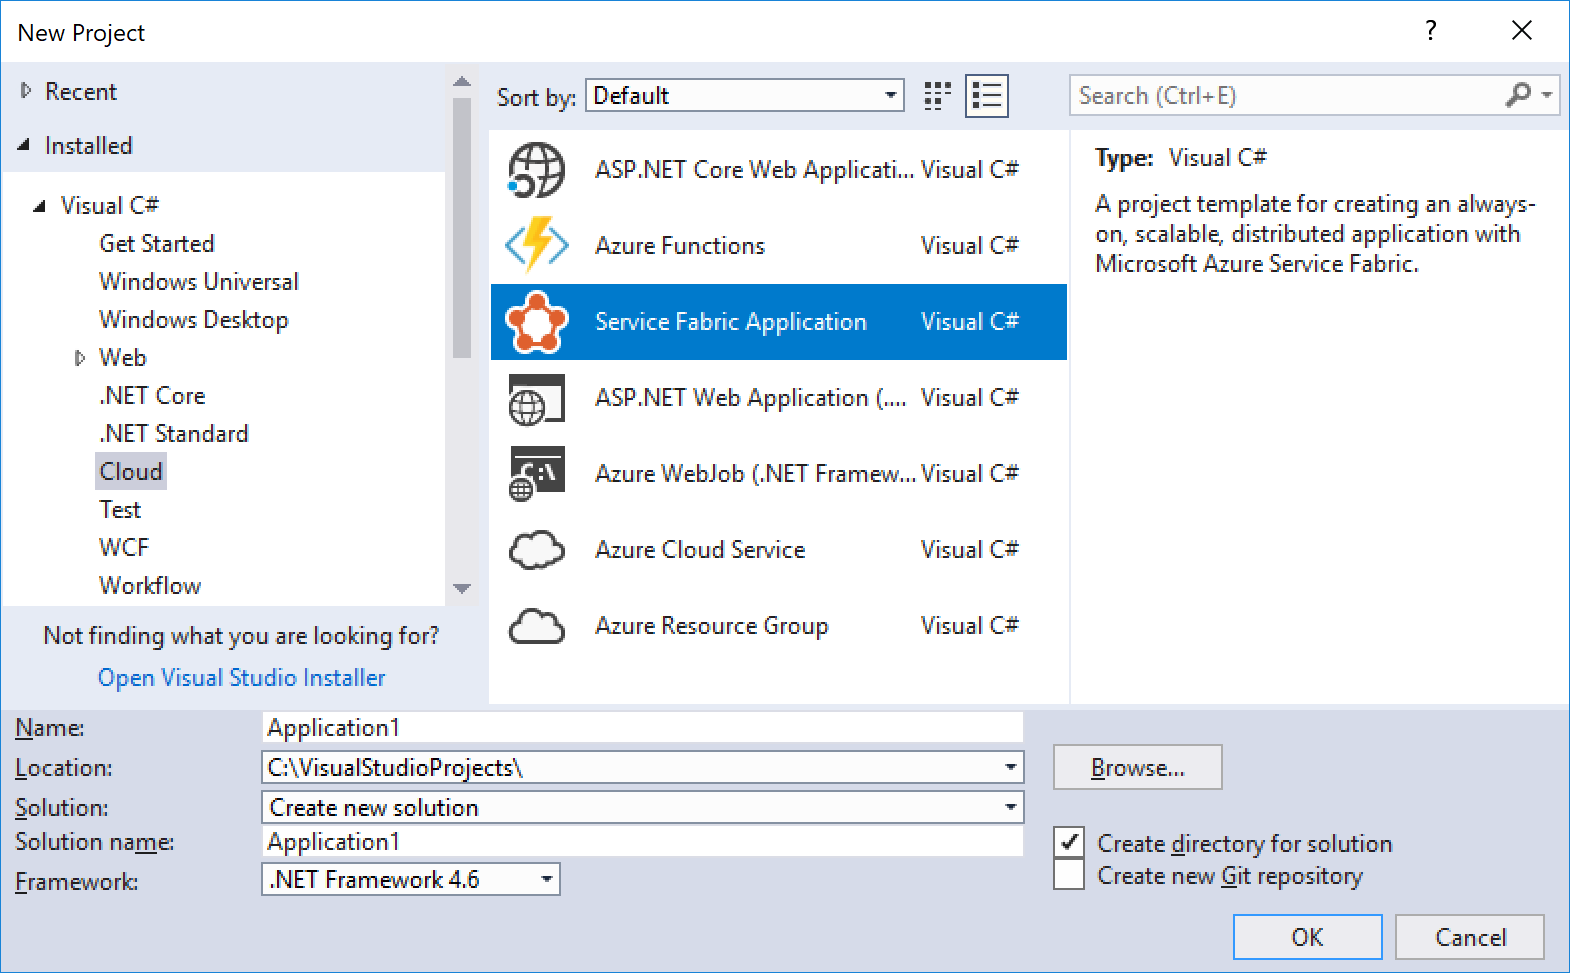Open the Location path dropdown
Viewport: 1570px width, 973px height.
1011,768
